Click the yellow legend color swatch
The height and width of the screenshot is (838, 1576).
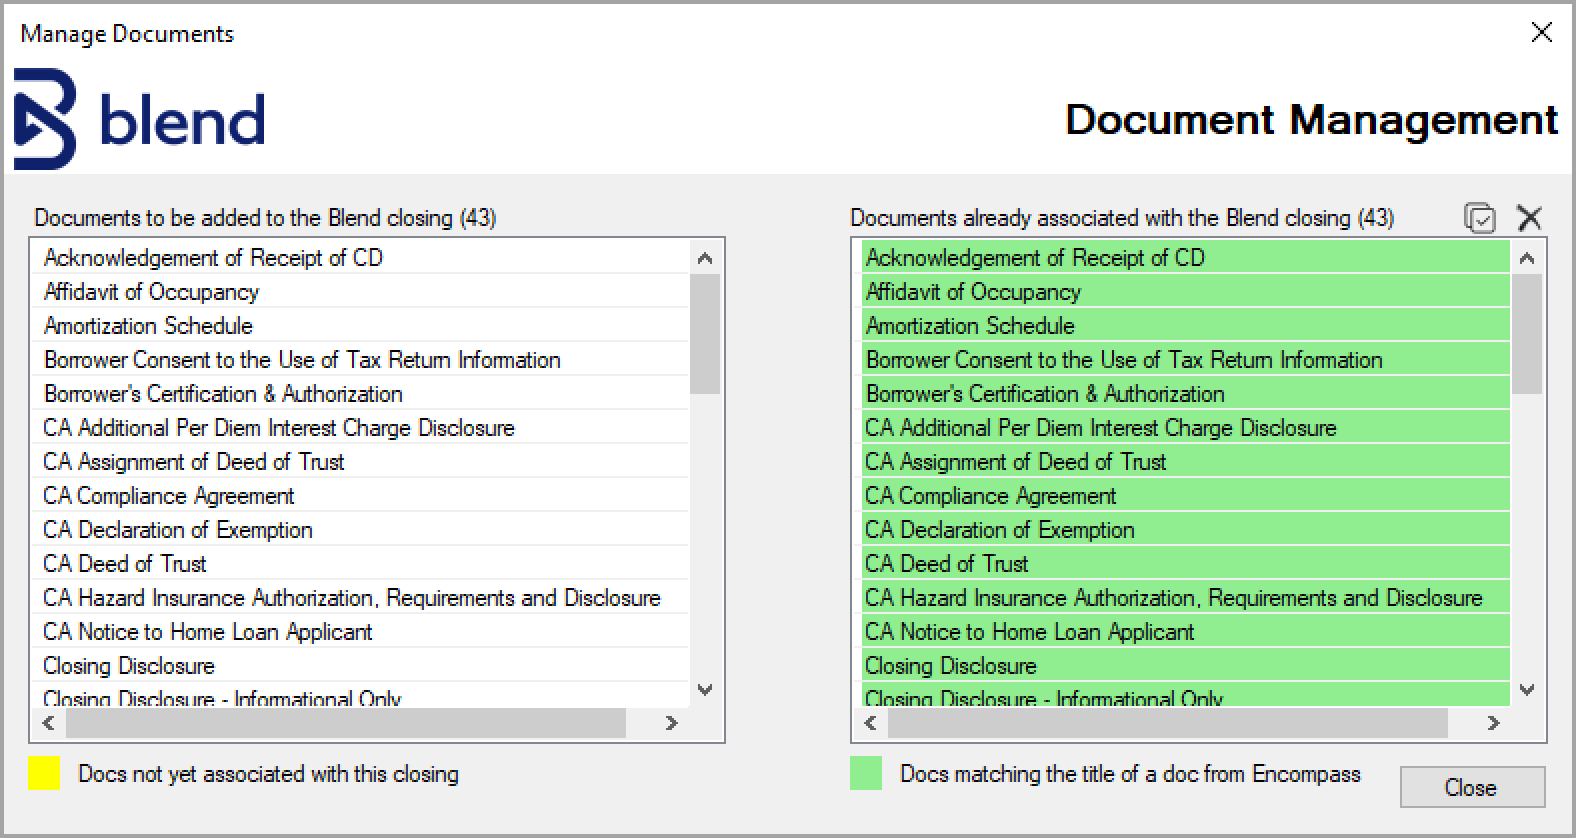click(x=44, y=773)
